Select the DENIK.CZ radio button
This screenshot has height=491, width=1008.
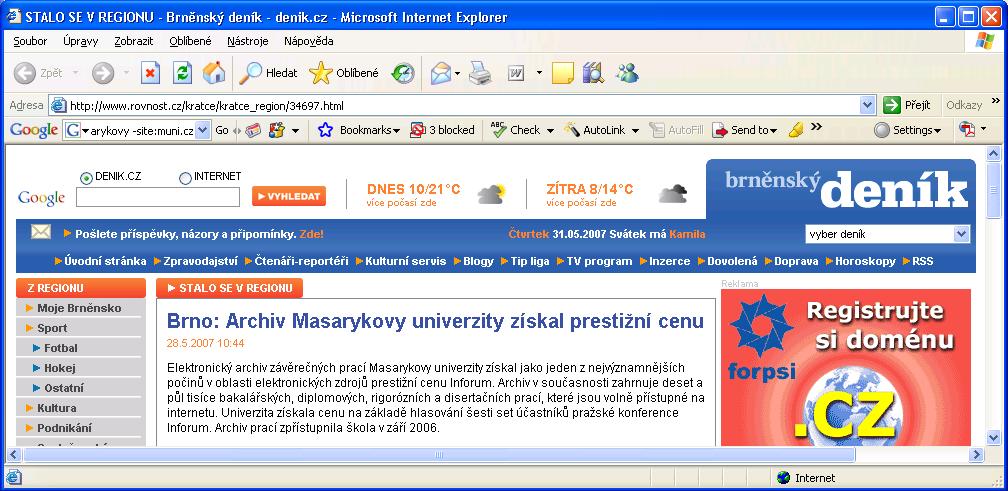86,178
